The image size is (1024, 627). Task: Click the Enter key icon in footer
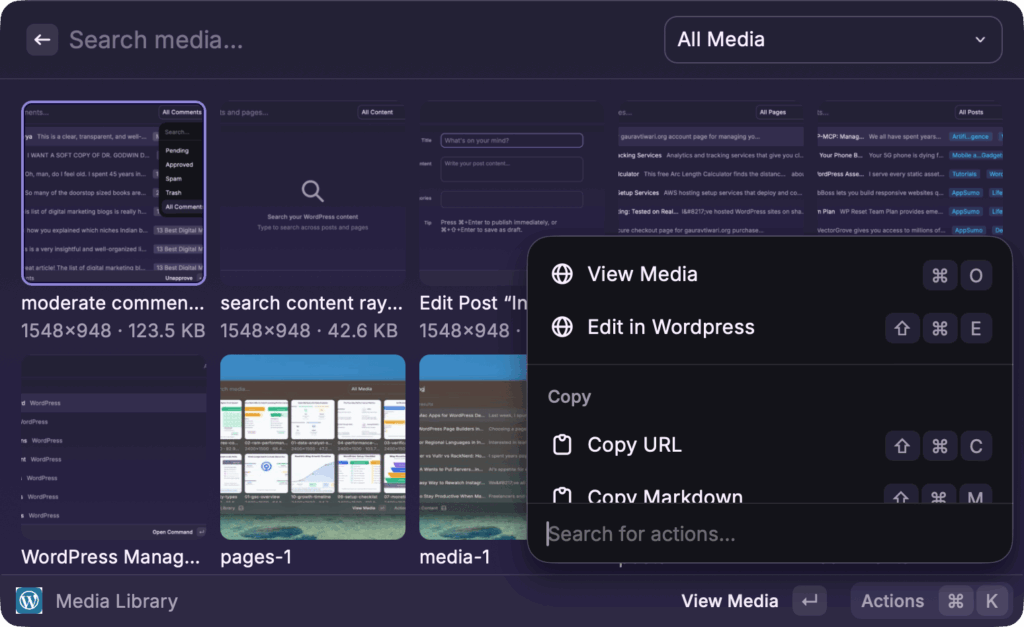[809, 601]
